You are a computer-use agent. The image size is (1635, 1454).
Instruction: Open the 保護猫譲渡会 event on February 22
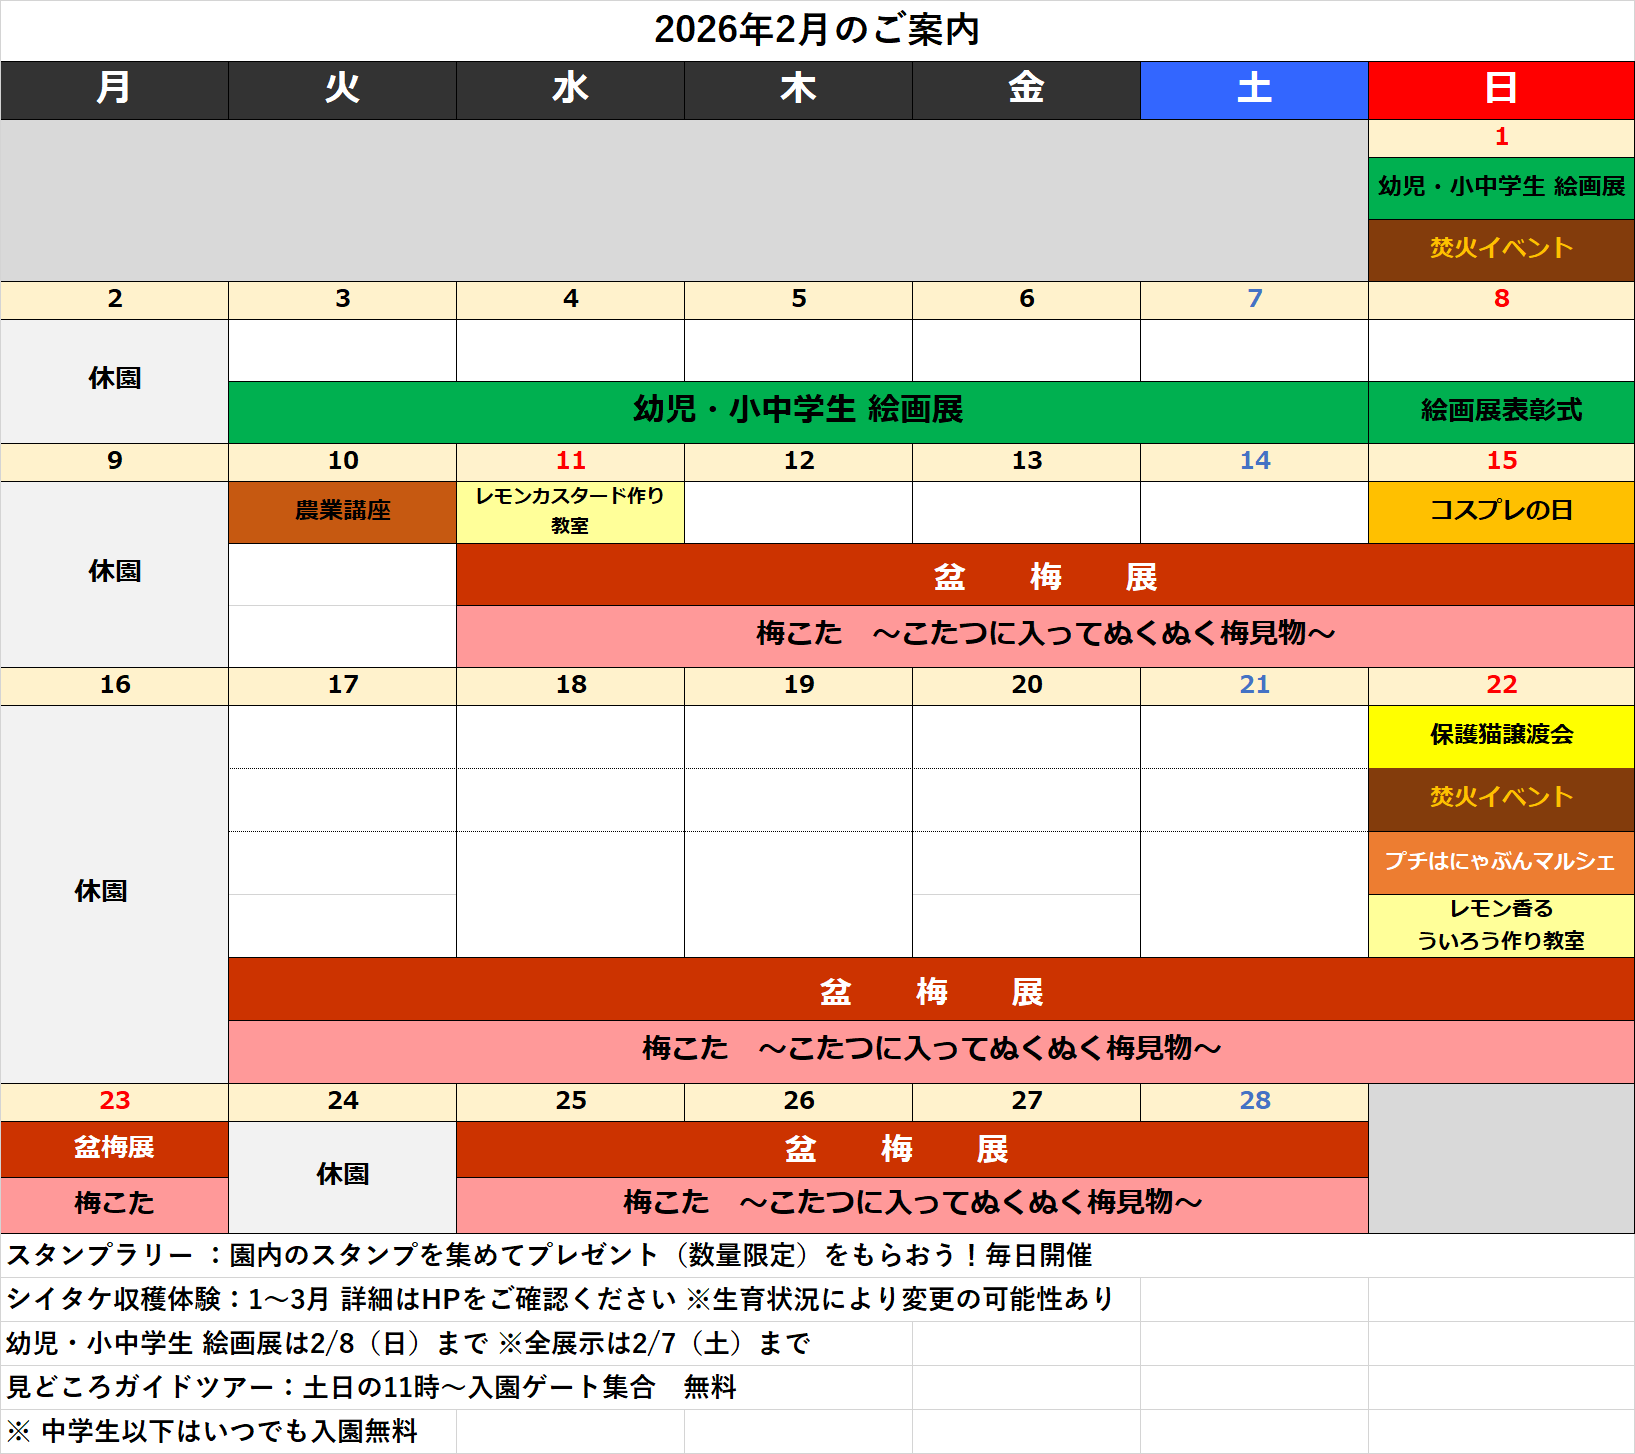point(1500,735)
